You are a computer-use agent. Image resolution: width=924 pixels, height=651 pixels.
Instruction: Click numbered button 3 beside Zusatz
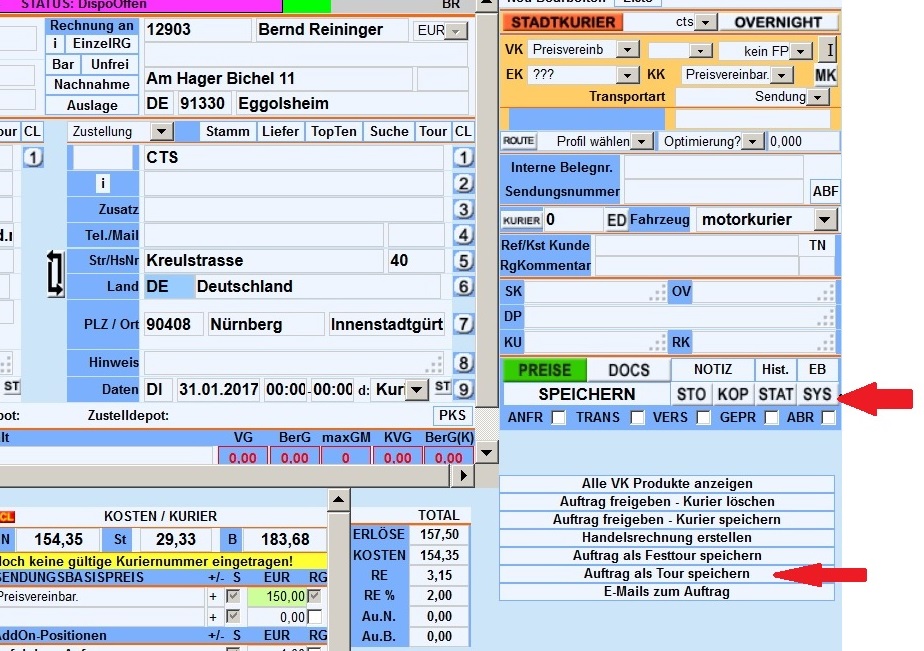tap(463, 209)
